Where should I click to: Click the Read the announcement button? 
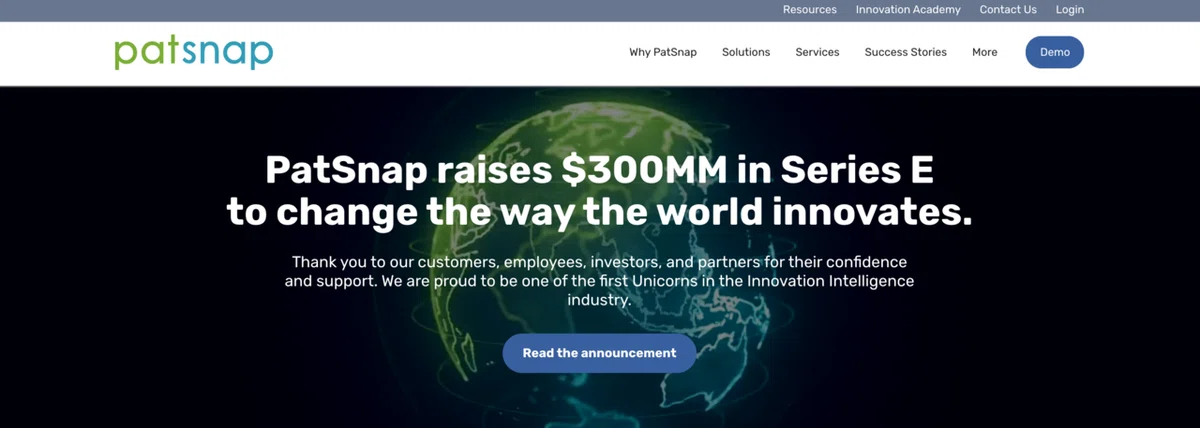coord(599,353)
